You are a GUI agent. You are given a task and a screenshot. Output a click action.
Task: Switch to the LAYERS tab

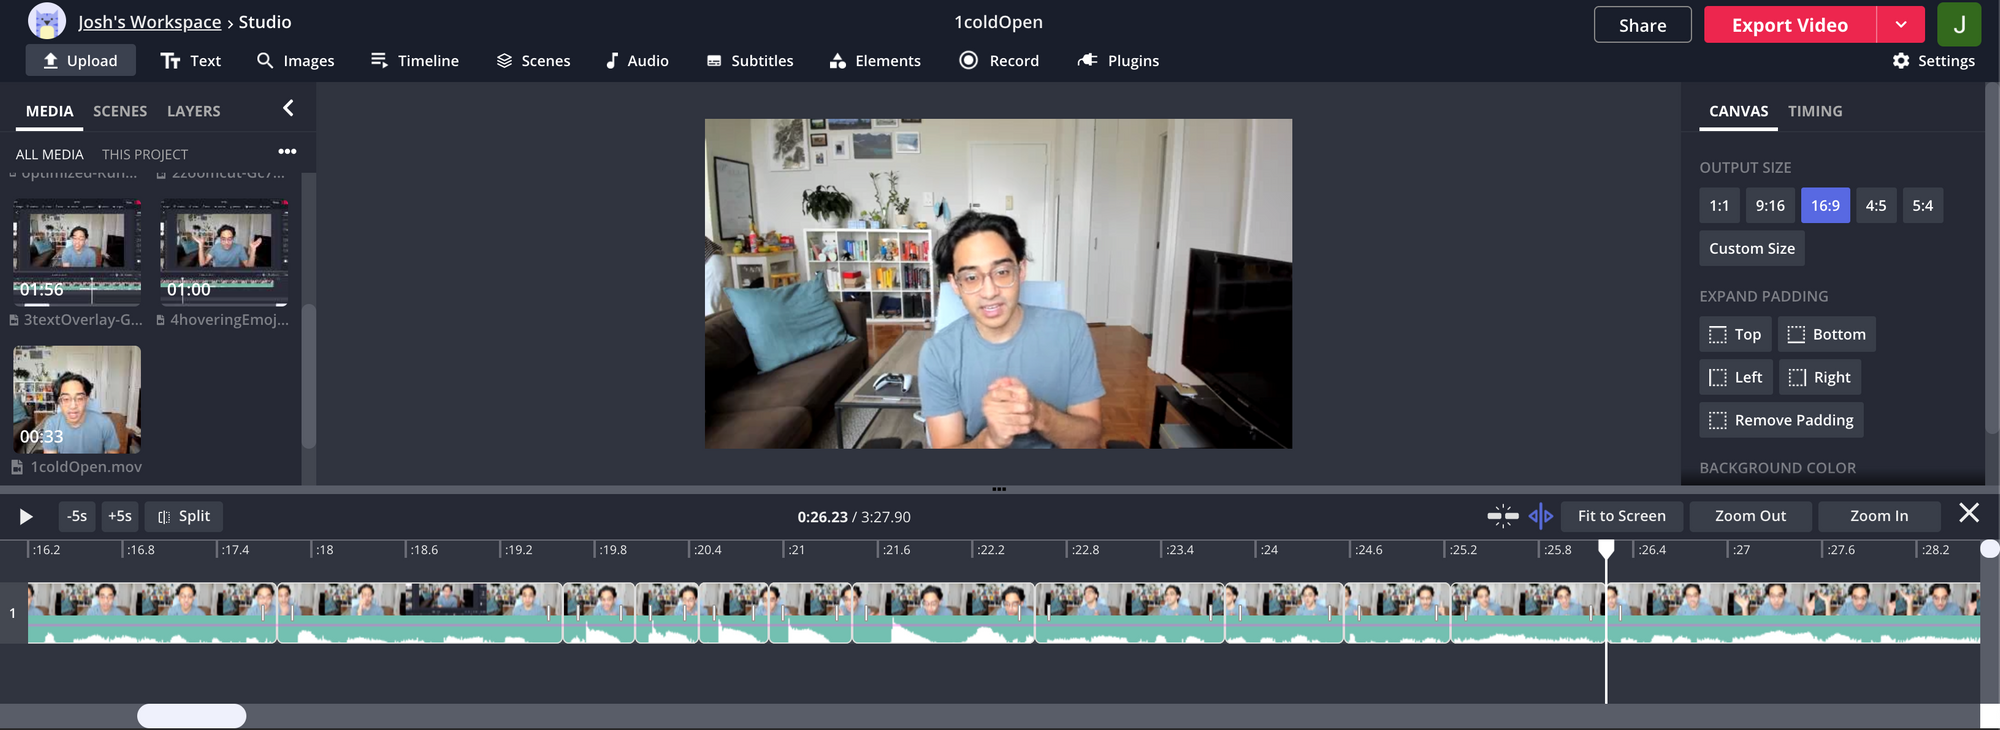[193, 111]
